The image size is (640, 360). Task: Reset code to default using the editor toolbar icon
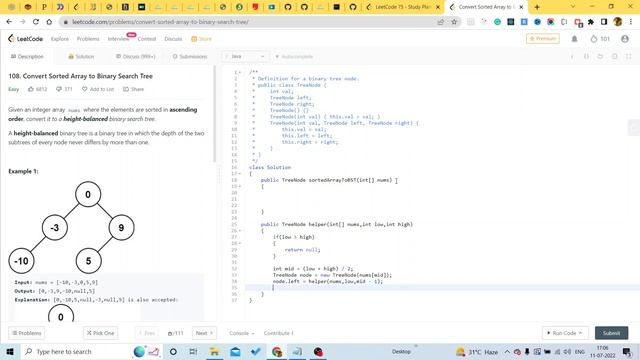[x=600, y=56]
